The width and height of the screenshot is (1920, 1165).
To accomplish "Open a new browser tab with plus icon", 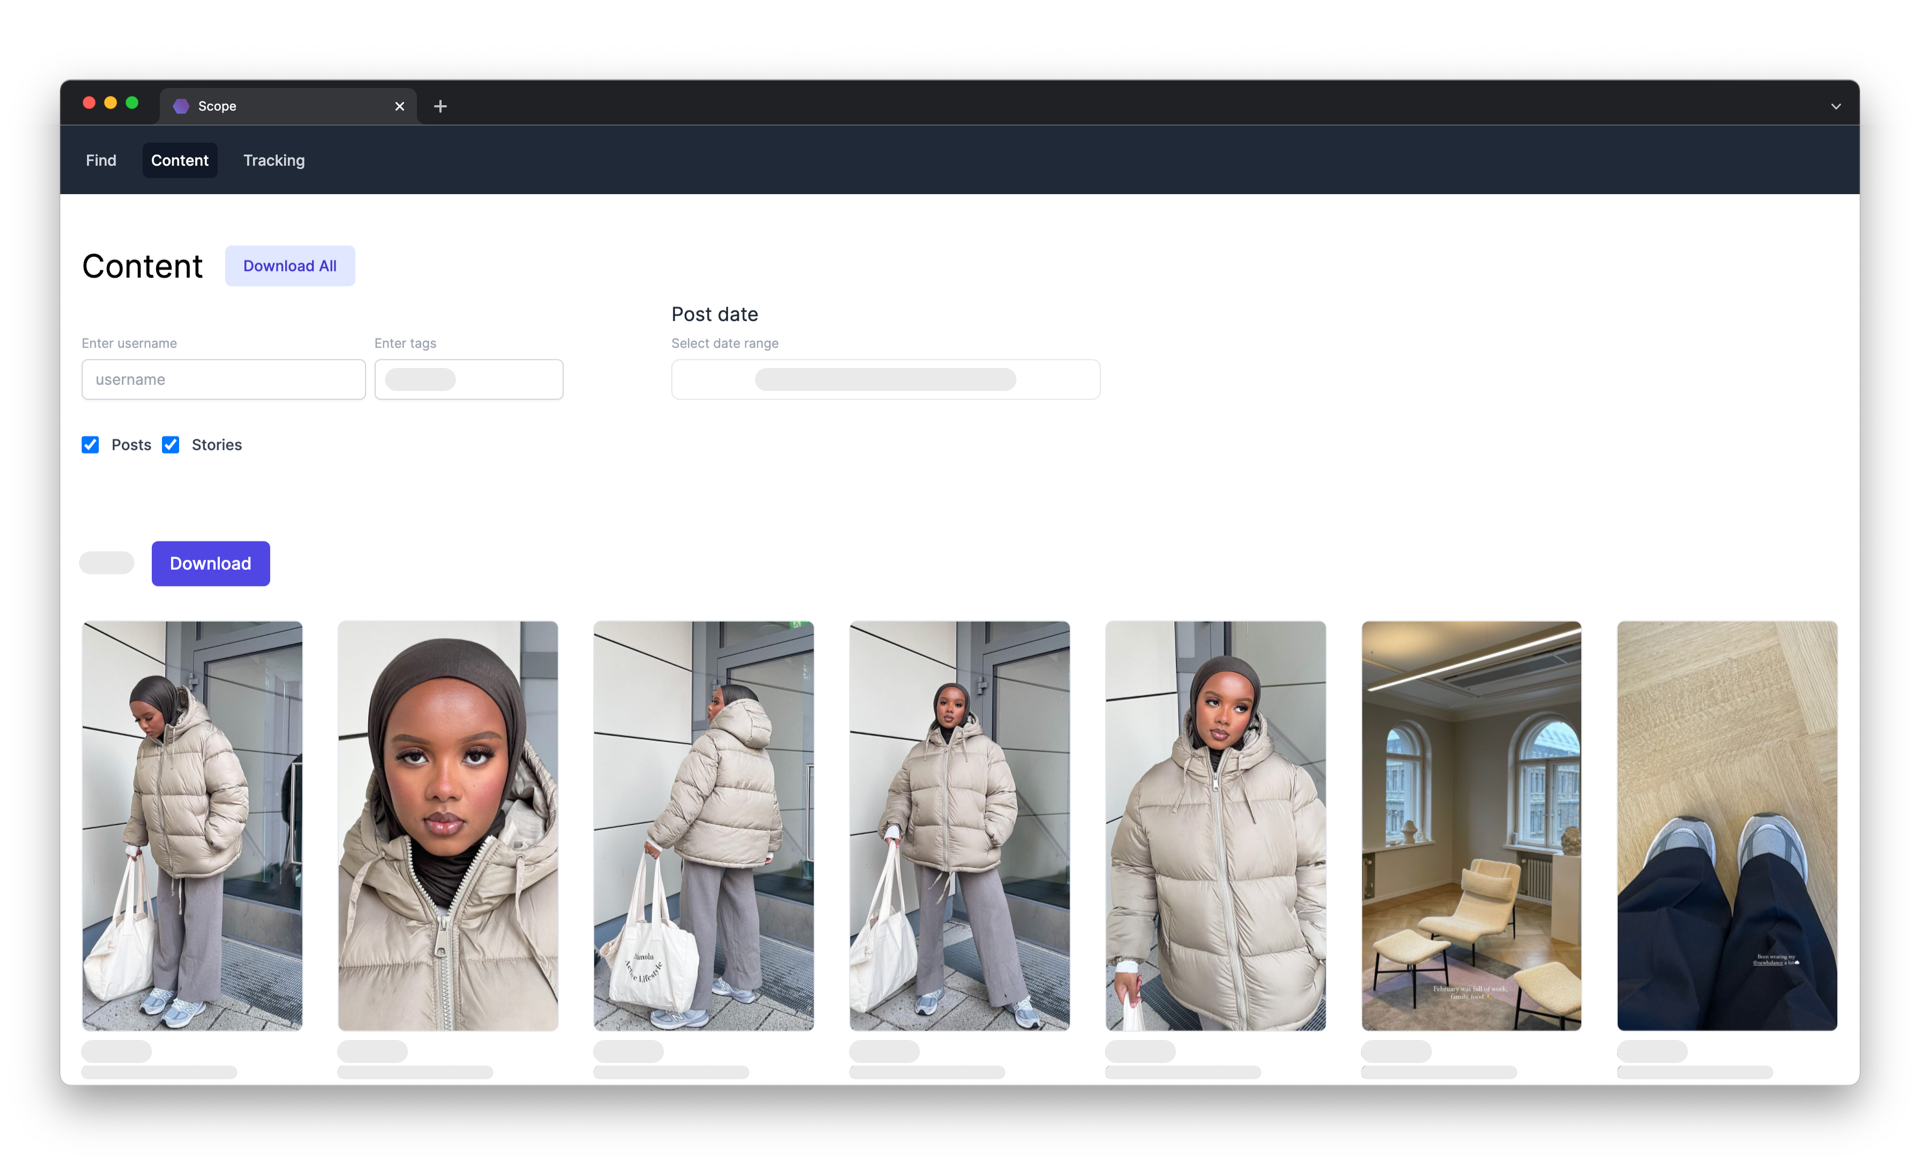I will [440, 106].
